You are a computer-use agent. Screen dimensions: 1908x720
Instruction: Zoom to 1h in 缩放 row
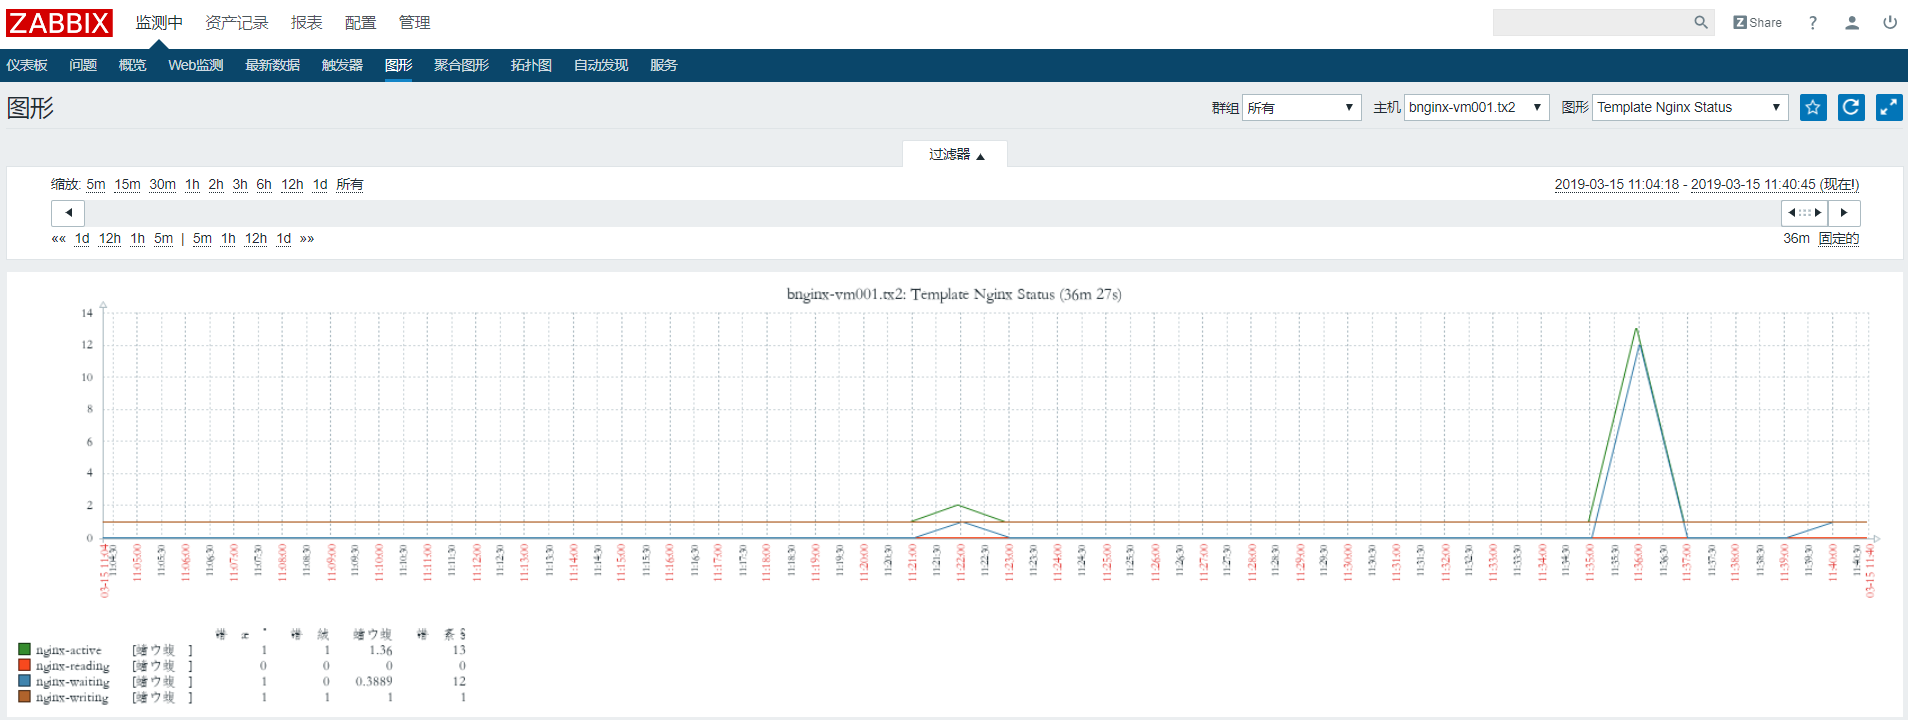click(192, 184)
